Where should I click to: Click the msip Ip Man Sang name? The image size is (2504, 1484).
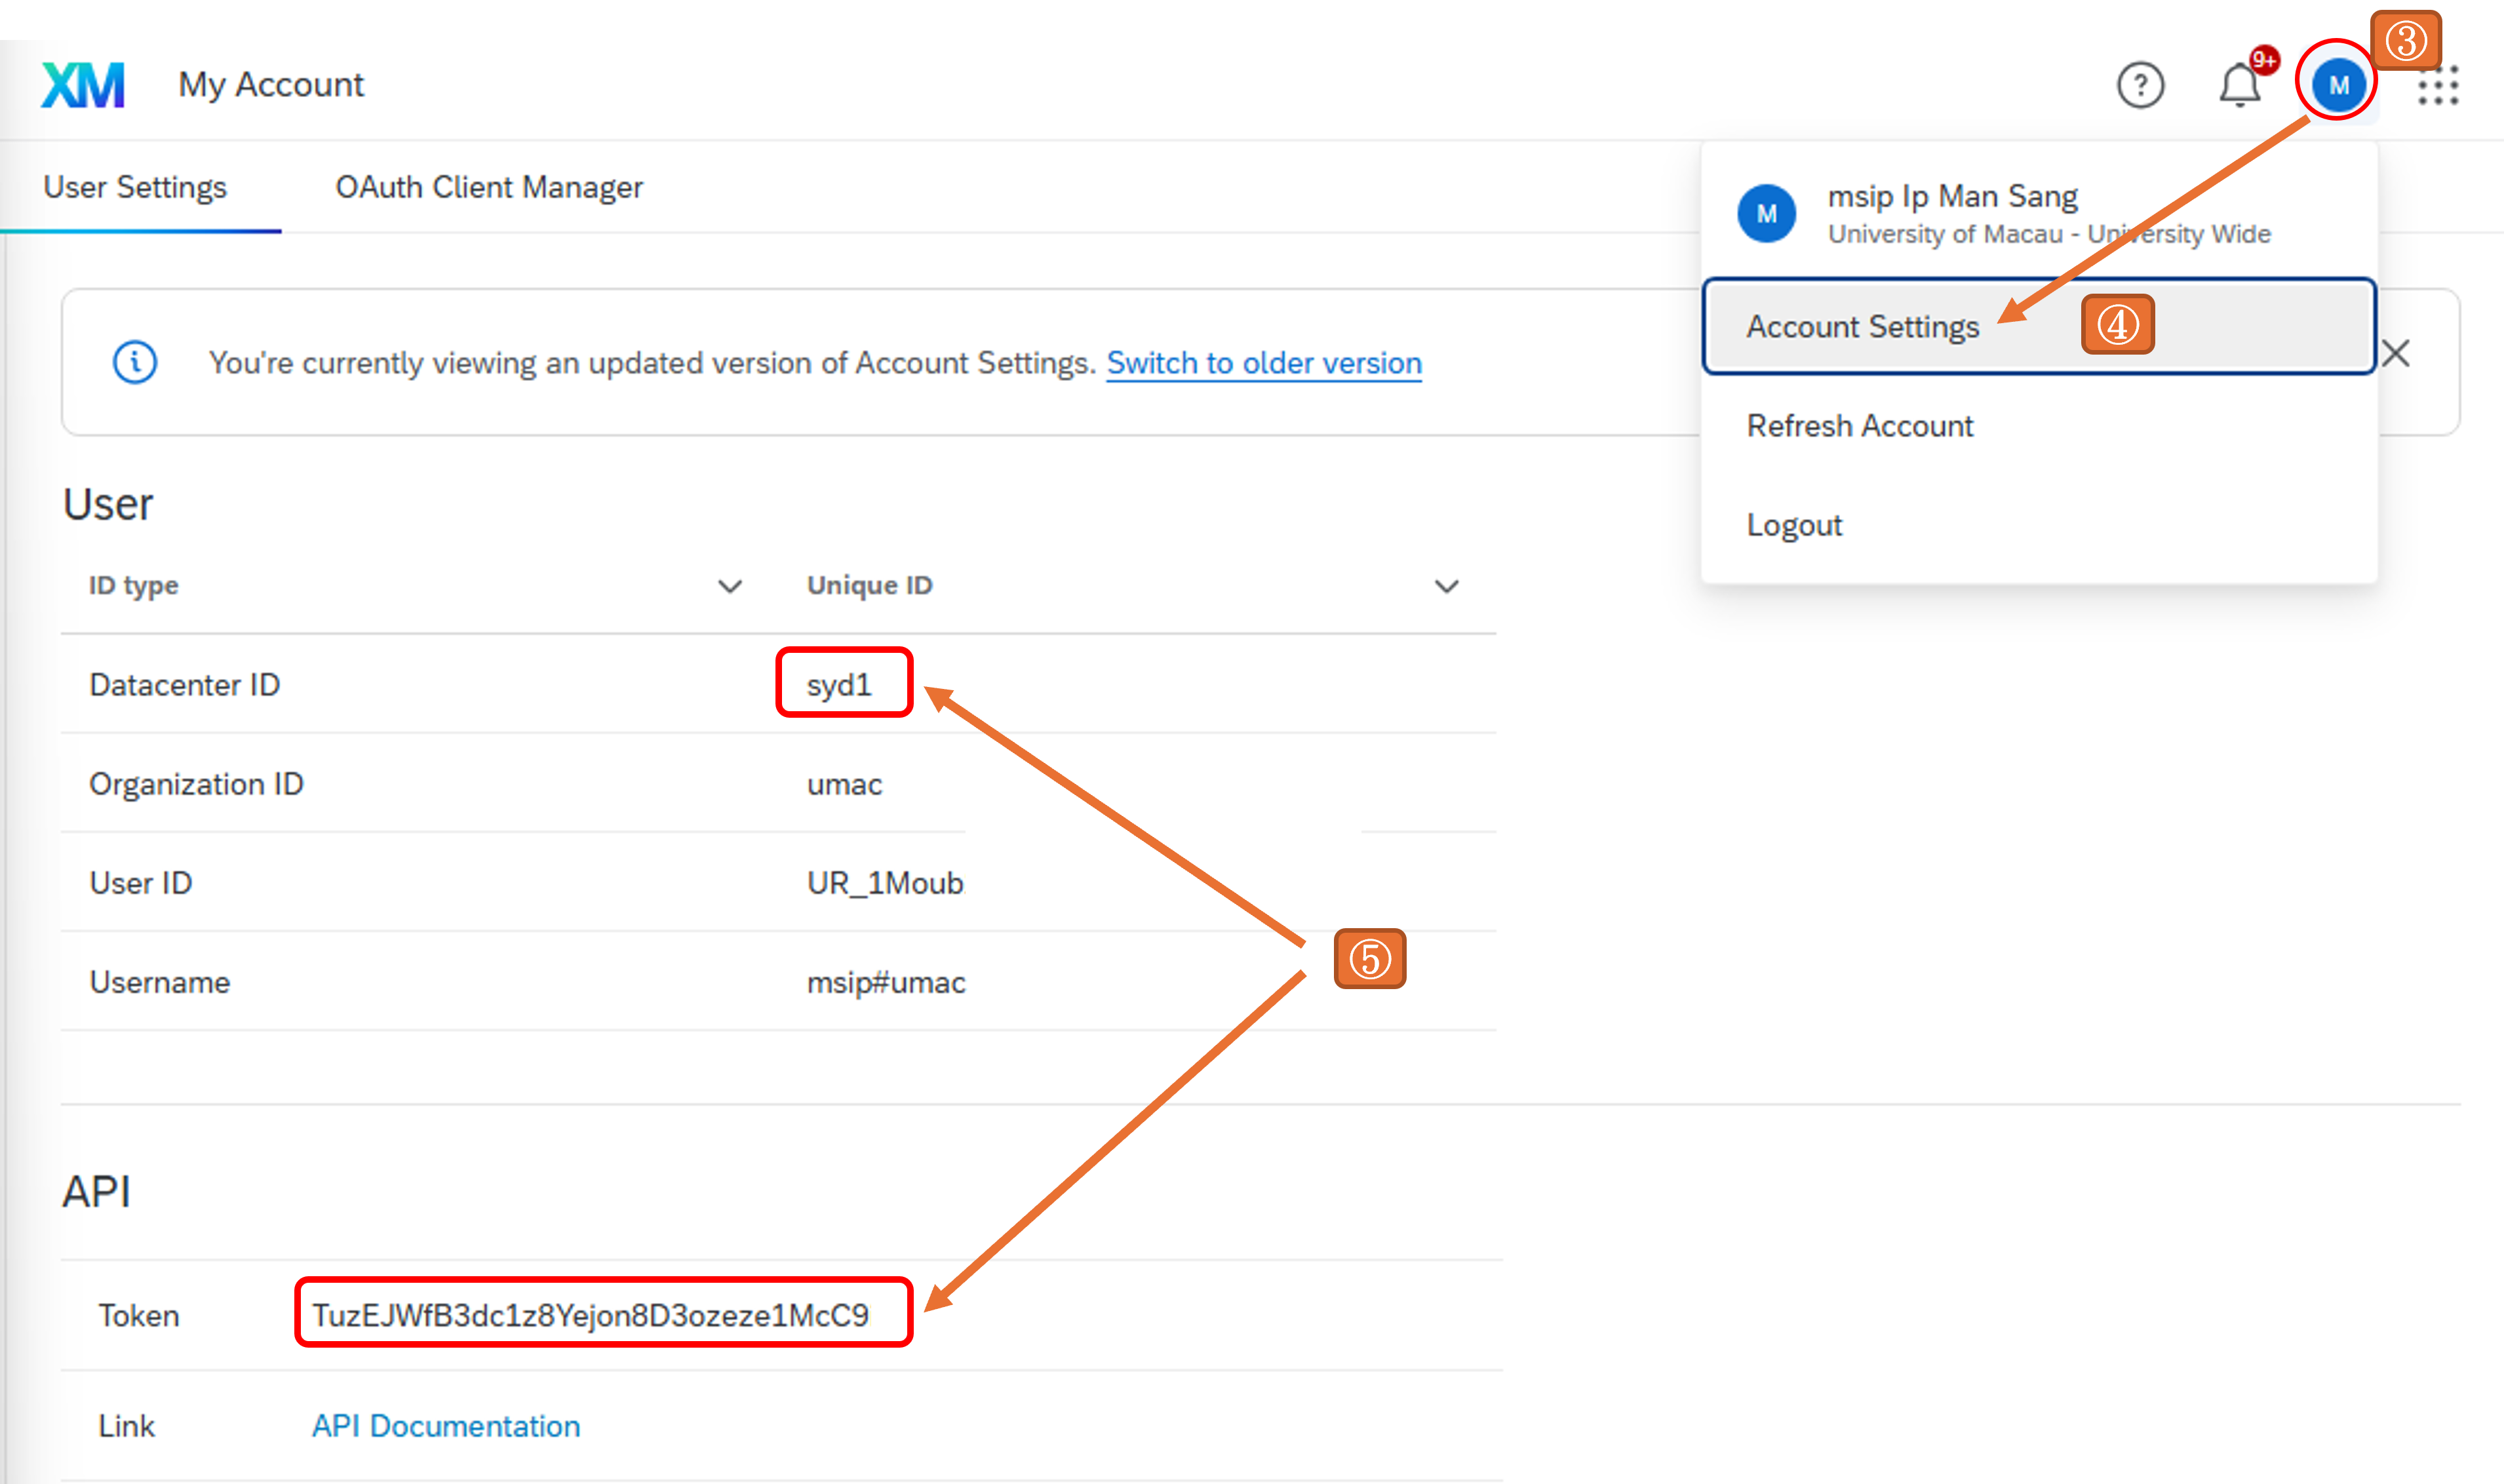(x=1952, y=196)
